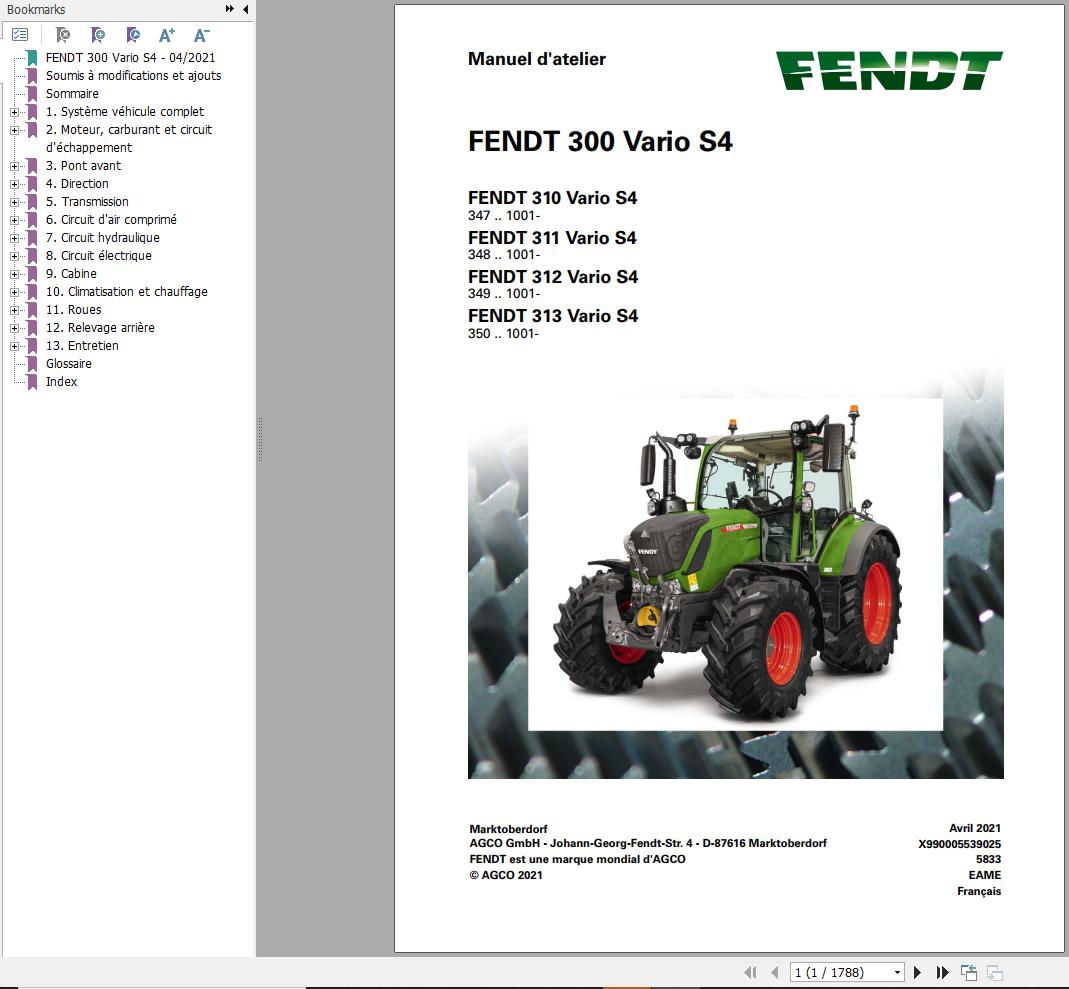Expand the 12. Relevage arrière node
This screenshot has height=989, width=1069.
pyautogui.click(x=14, y=328)
